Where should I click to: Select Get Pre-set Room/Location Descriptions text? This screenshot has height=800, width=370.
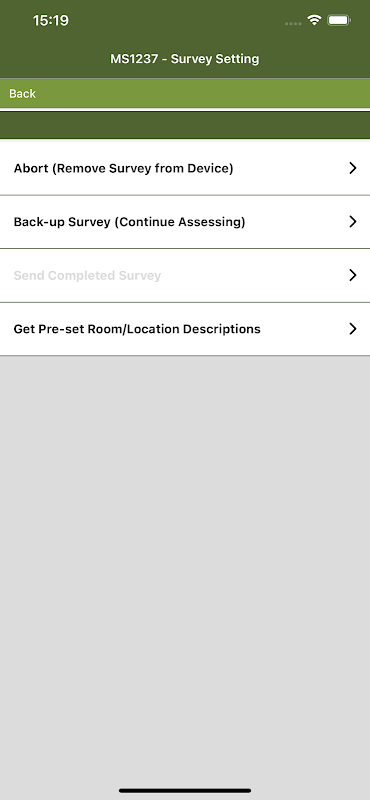click(x=137, y=329)
